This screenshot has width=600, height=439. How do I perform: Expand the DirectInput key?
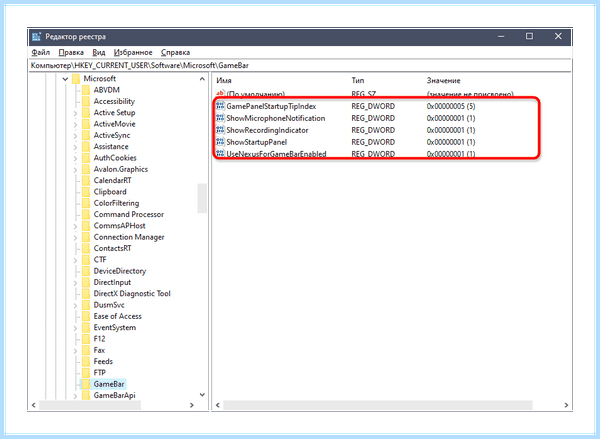click(75, 282)
